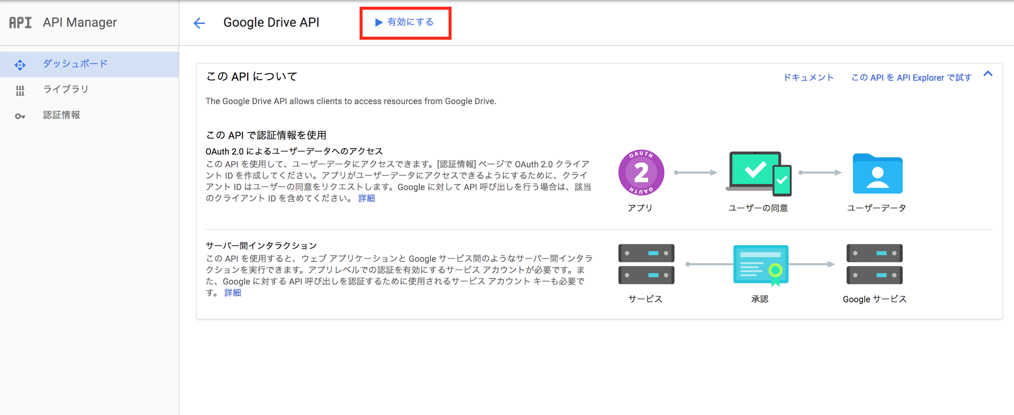The width and height of the screenshot is (1014, 415).
Task: Open the ライブラリ library menu item
Action: click(x=89, y=90)
